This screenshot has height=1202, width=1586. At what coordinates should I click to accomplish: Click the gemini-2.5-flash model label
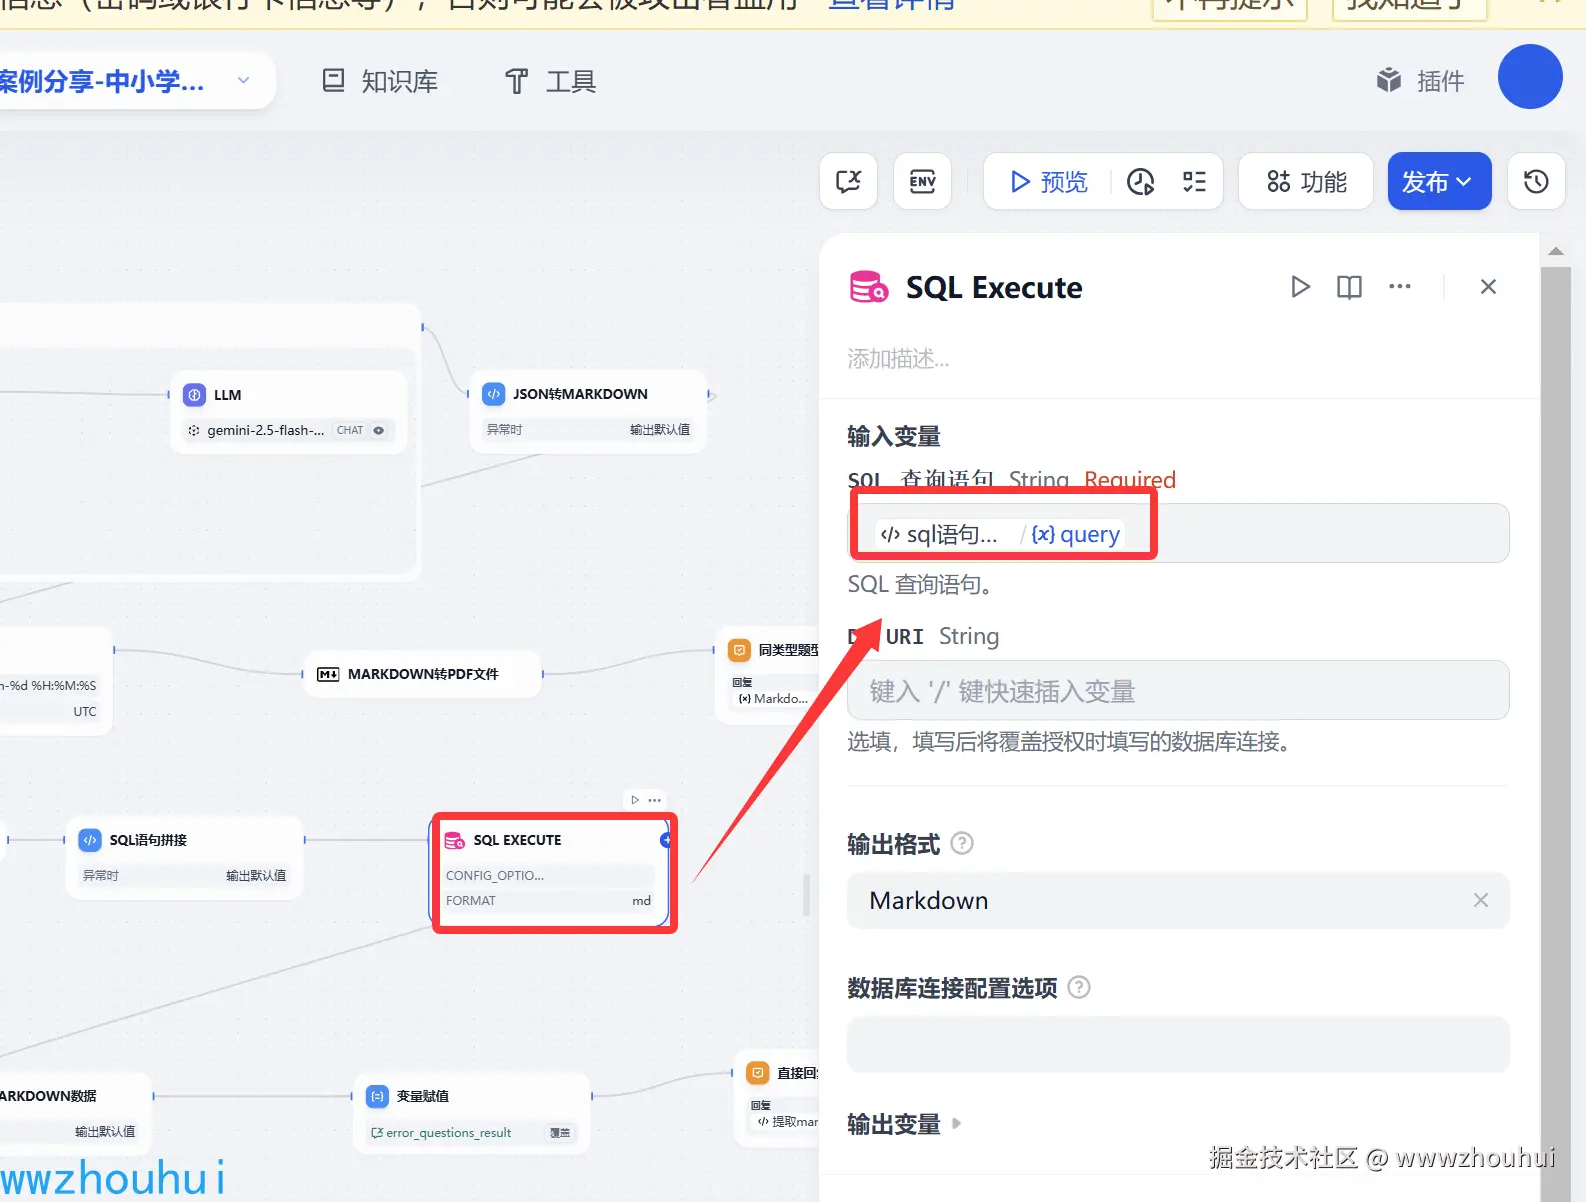click(265, 430)
